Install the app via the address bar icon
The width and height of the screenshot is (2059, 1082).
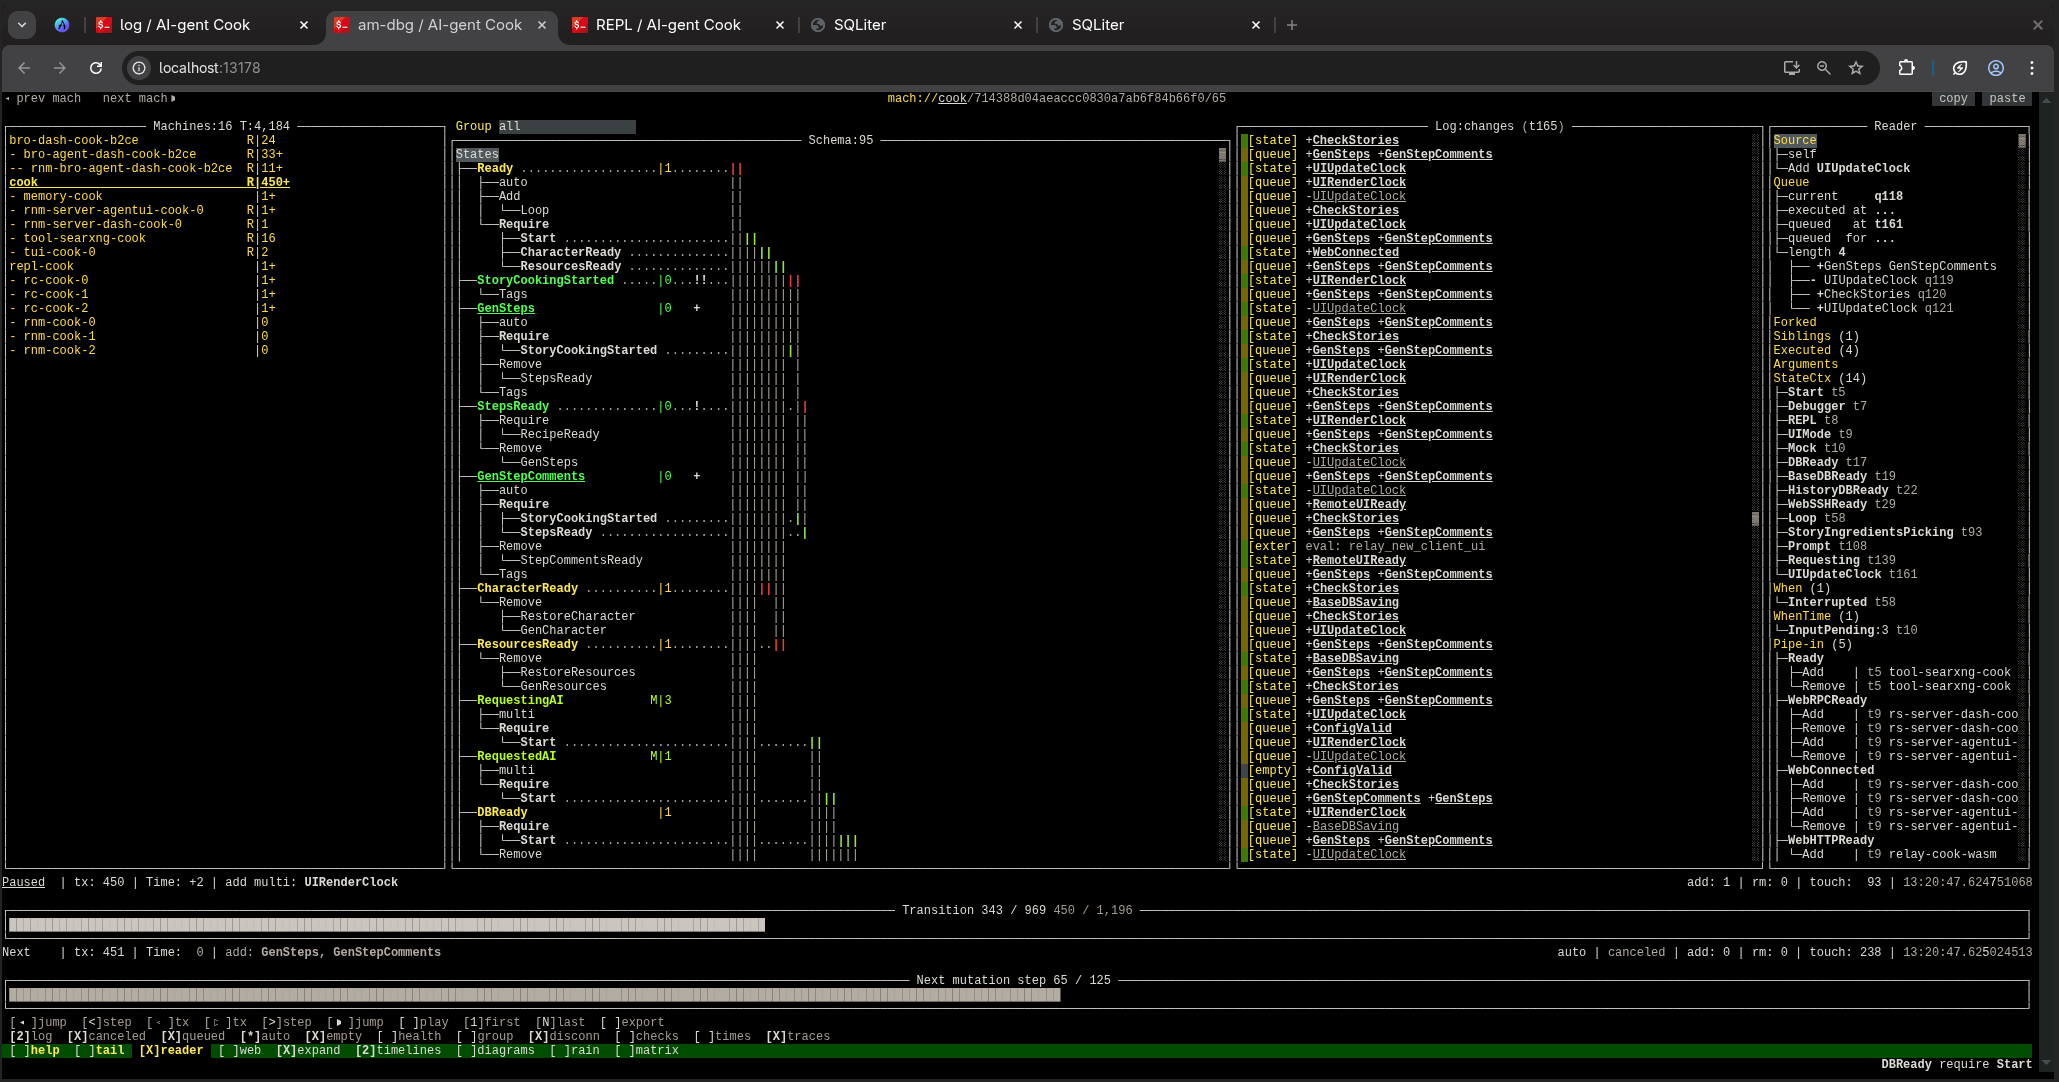tap(1792, 68)
